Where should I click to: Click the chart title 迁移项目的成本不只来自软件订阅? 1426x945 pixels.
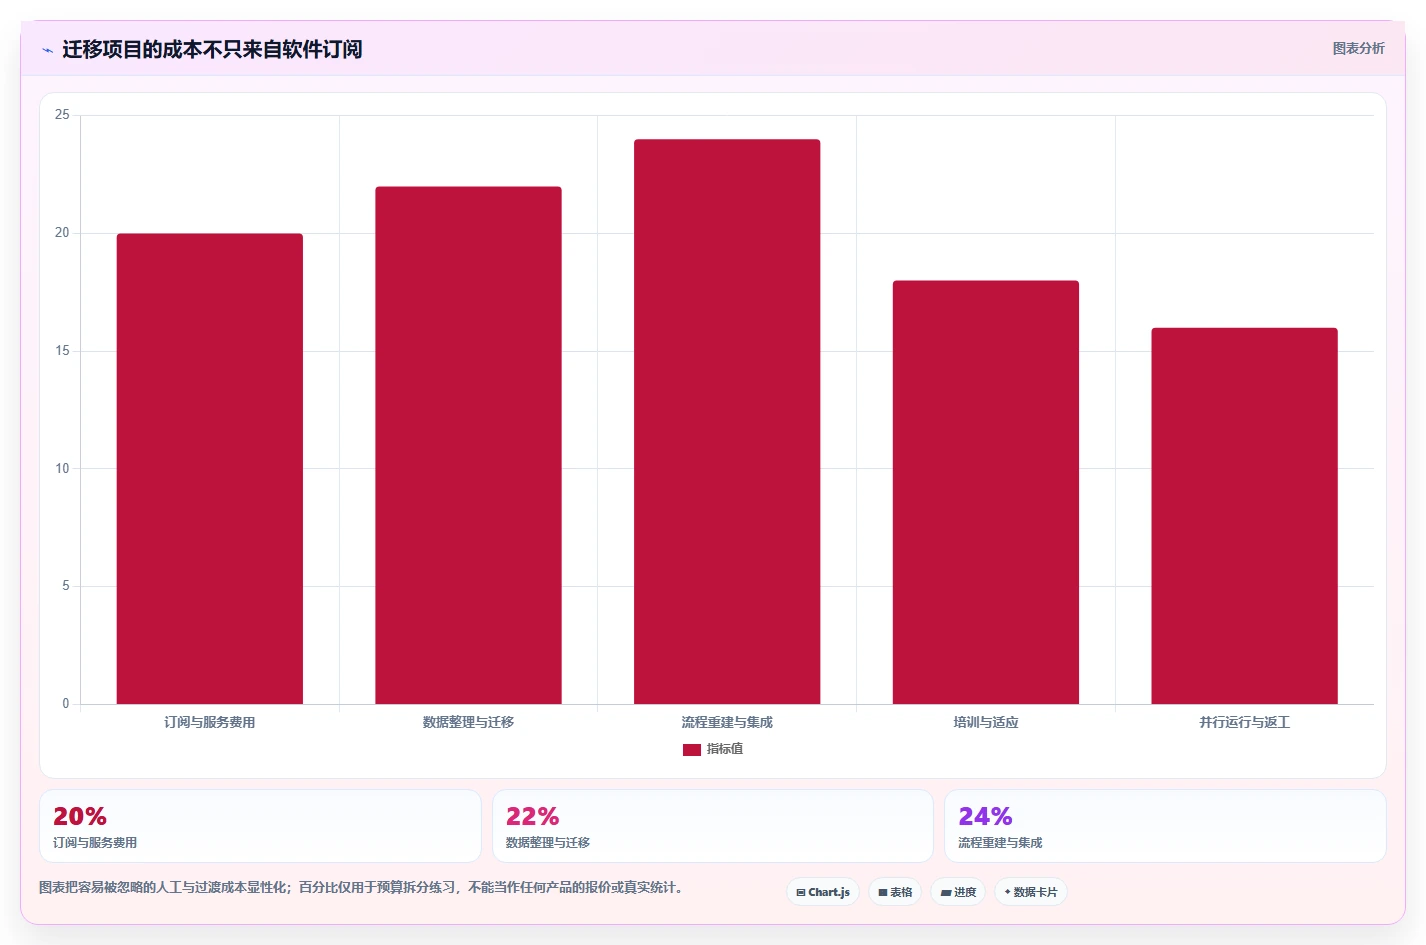212,49
